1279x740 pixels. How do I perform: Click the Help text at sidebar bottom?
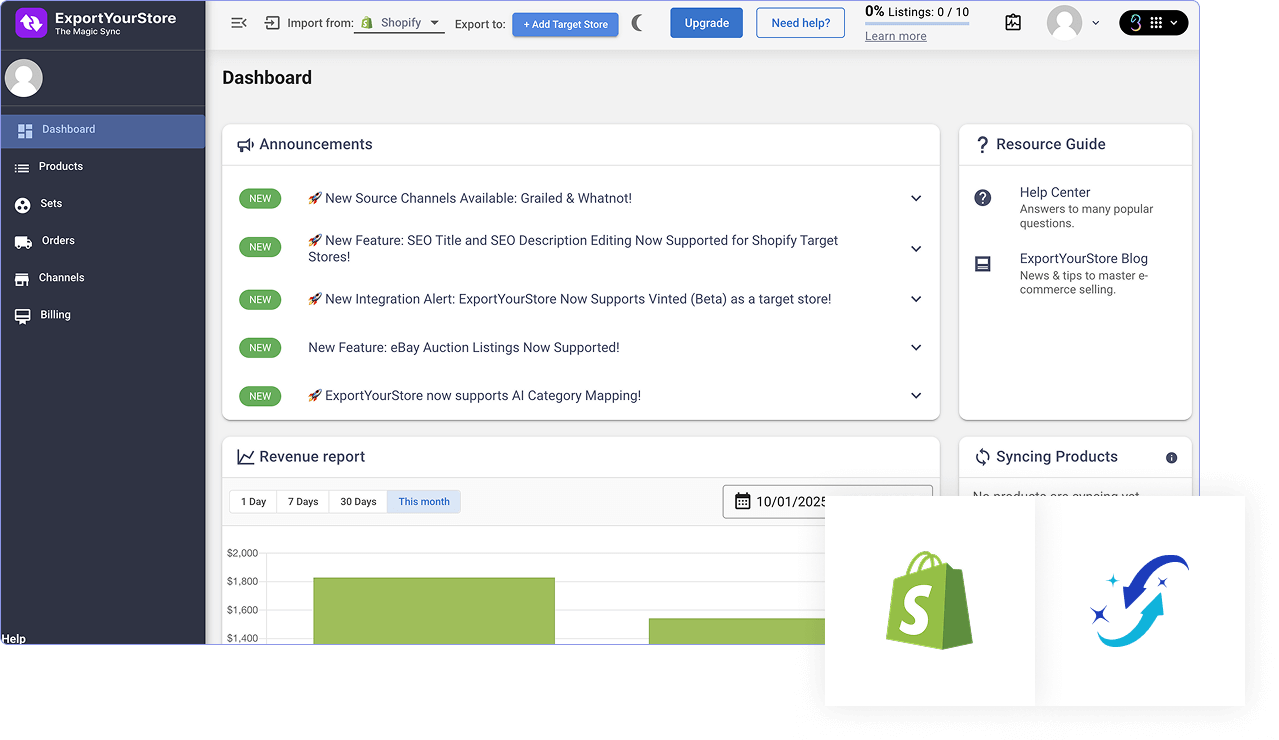(x=14, y=639)
